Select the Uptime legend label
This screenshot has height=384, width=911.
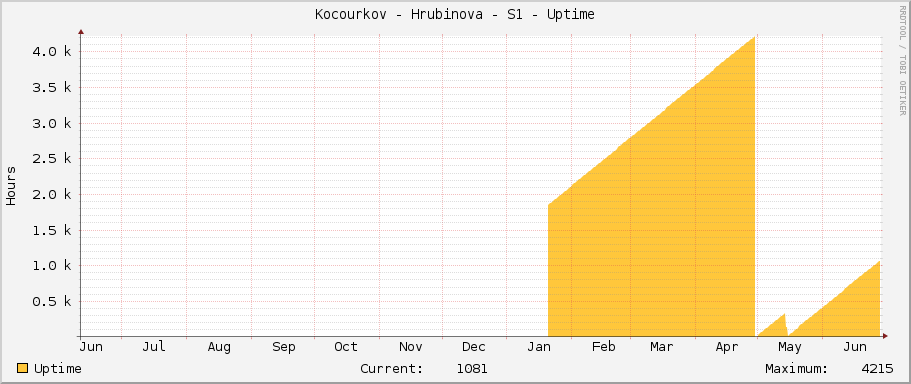point(58,369)
